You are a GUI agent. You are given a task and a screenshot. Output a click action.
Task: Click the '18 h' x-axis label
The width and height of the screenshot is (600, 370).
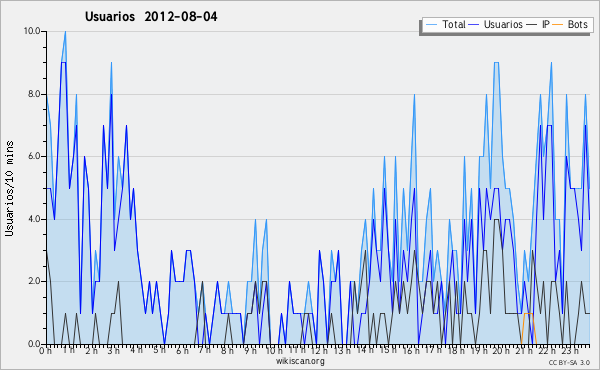click(456, 351)
